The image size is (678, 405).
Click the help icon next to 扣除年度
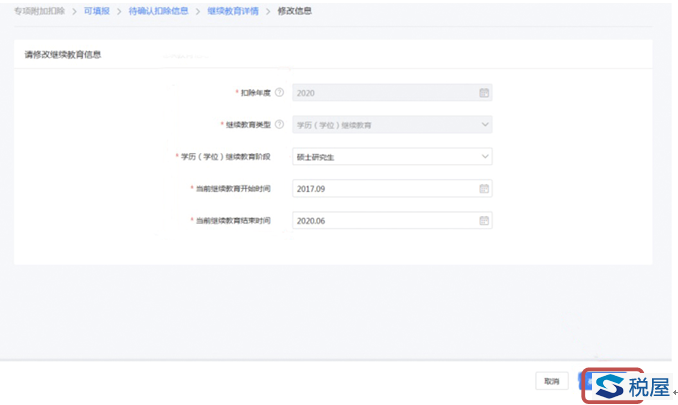click(279, 92)
